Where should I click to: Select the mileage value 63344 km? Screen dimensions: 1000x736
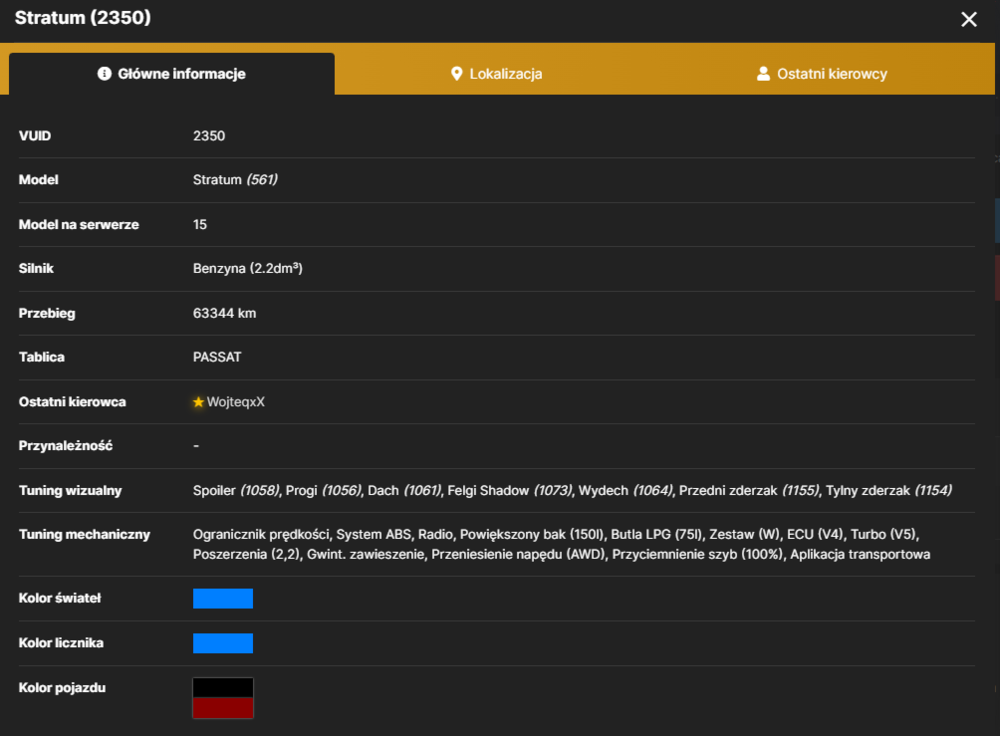[x=224, y=313]
